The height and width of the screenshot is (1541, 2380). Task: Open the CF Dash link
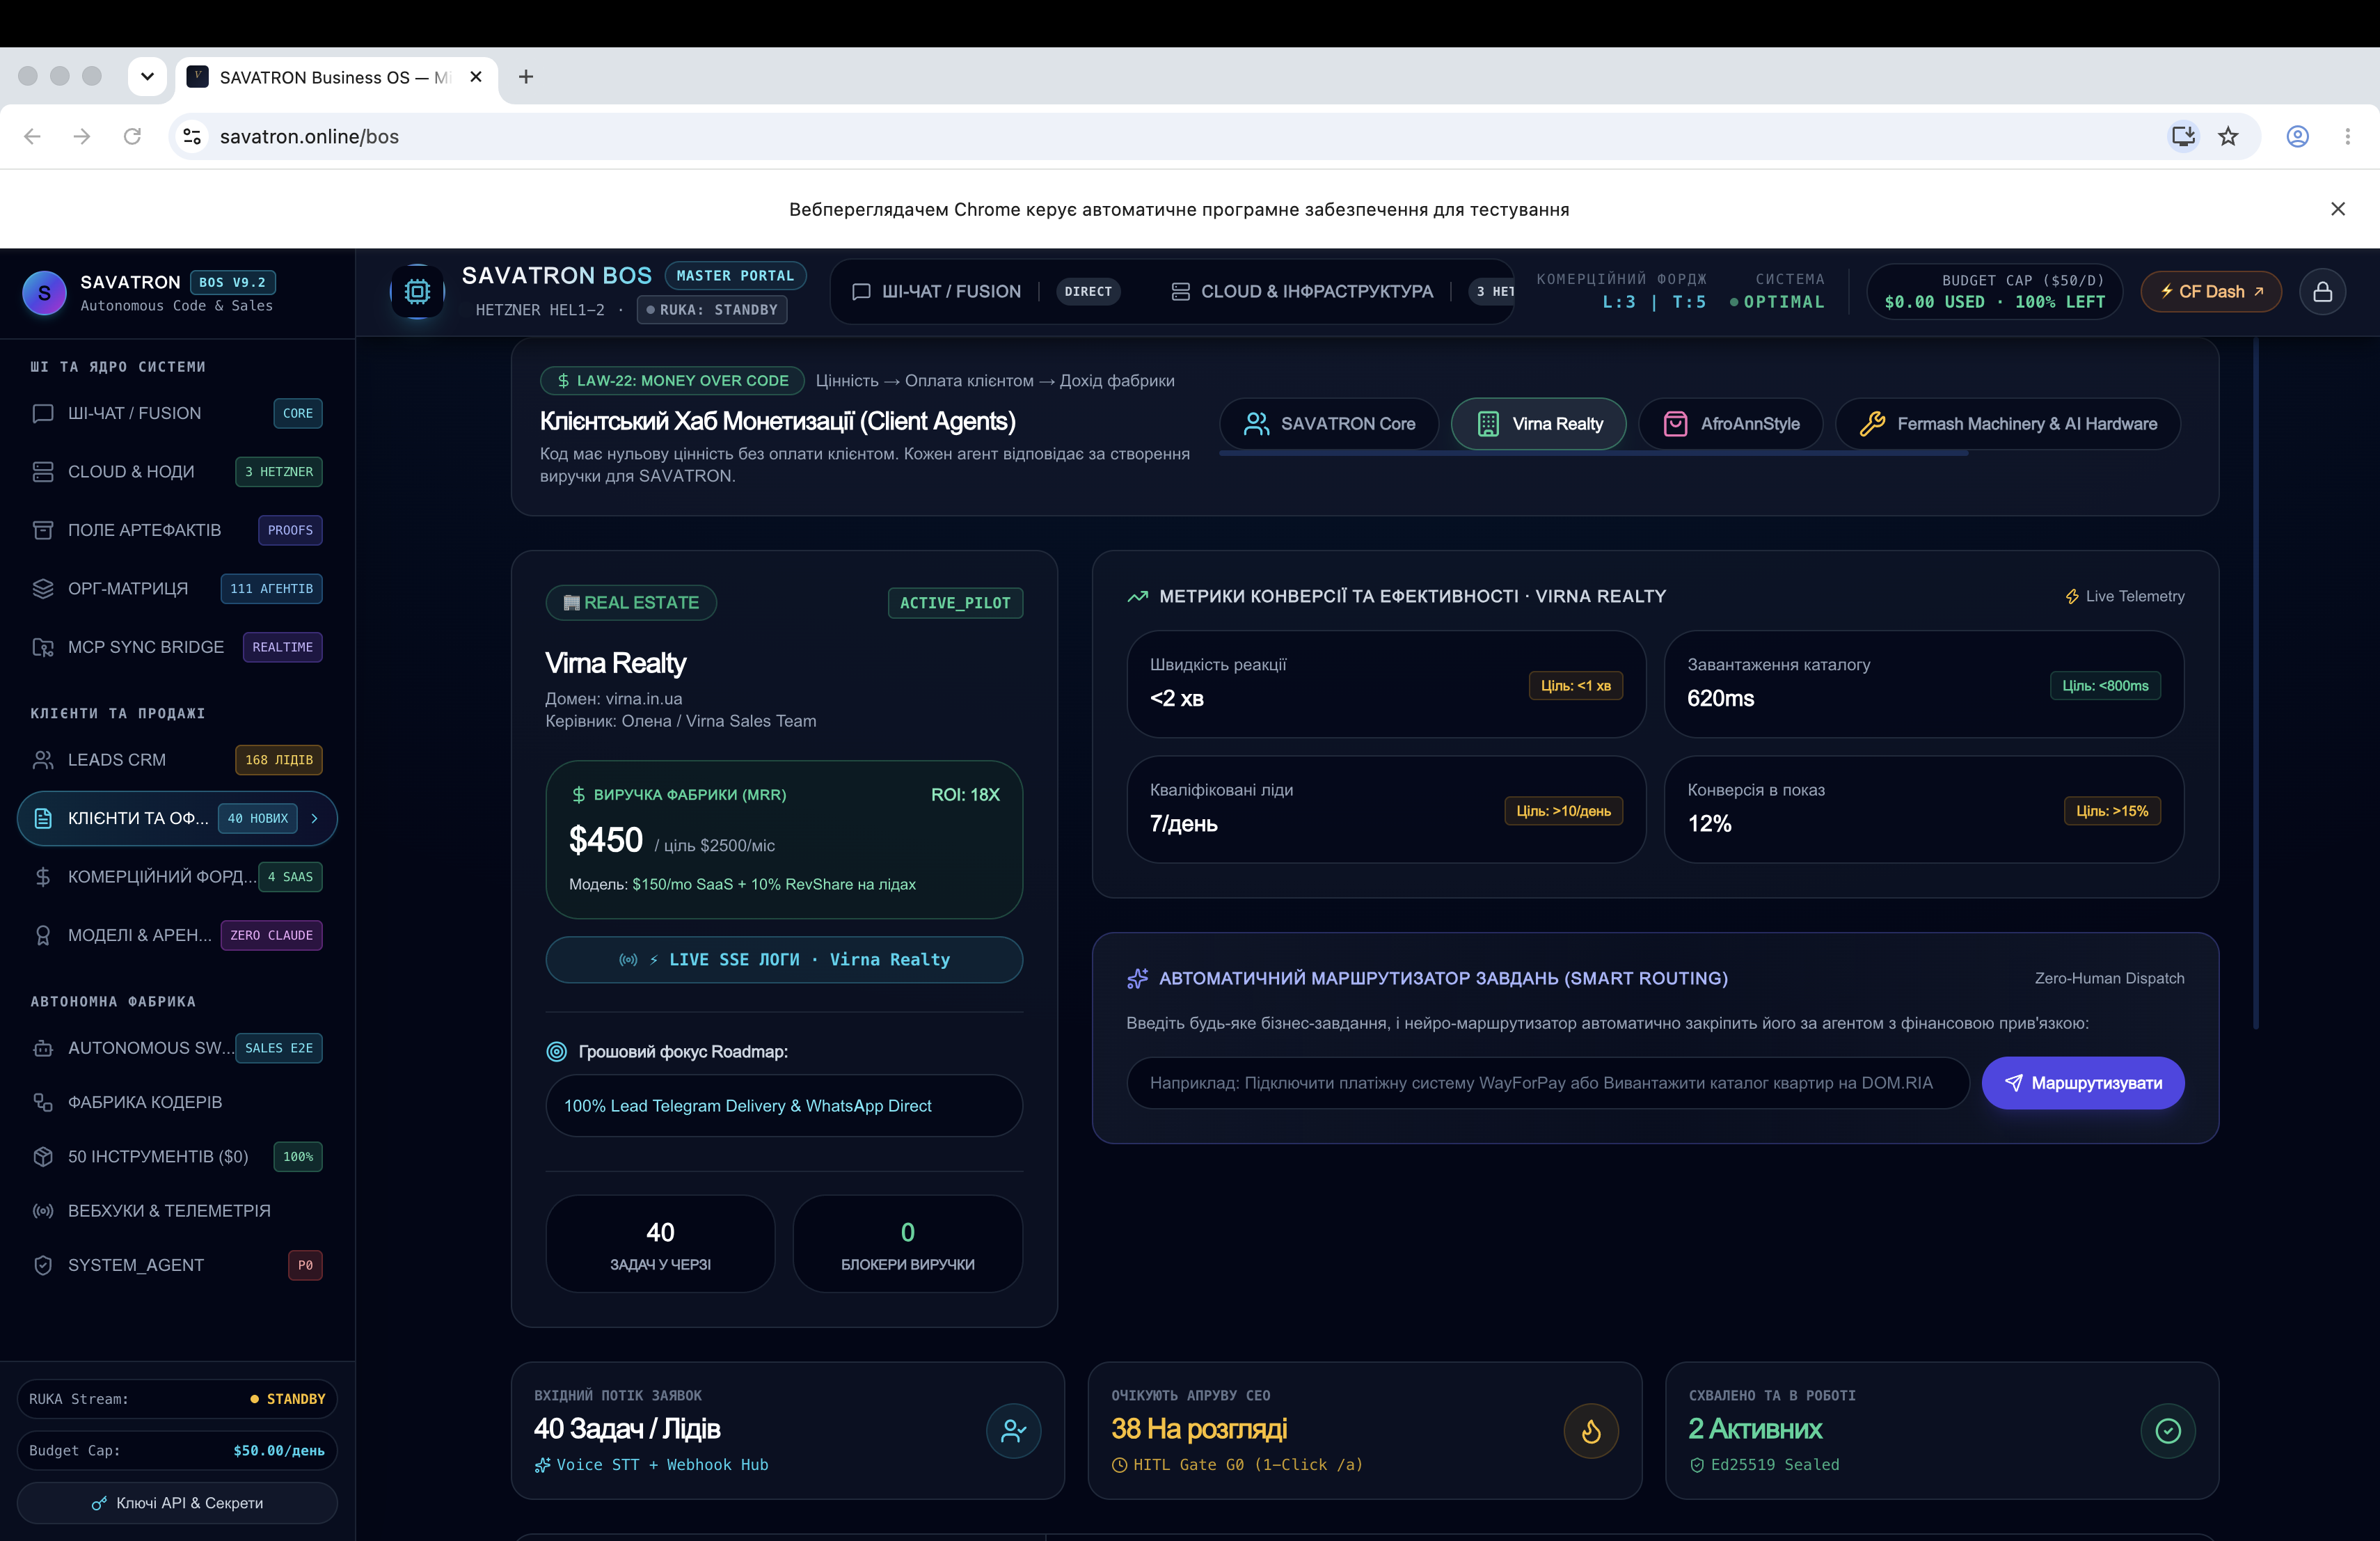coord(2211,292)
